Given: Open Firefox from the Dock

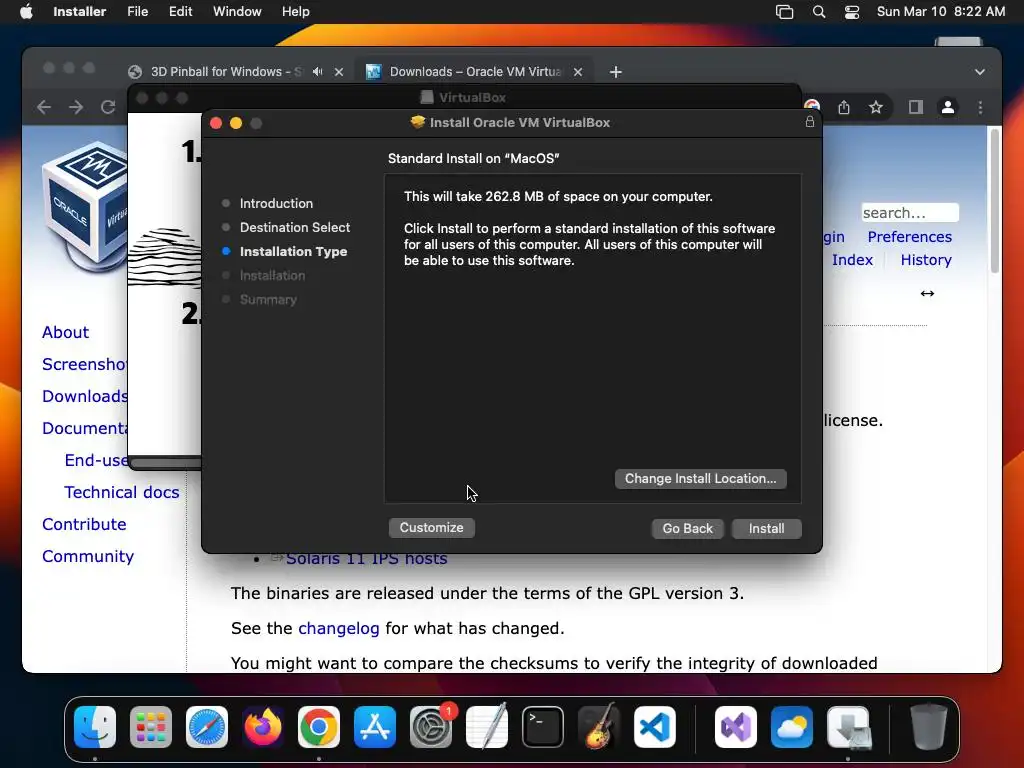Looking at the screenshot, I should (263, 726).
